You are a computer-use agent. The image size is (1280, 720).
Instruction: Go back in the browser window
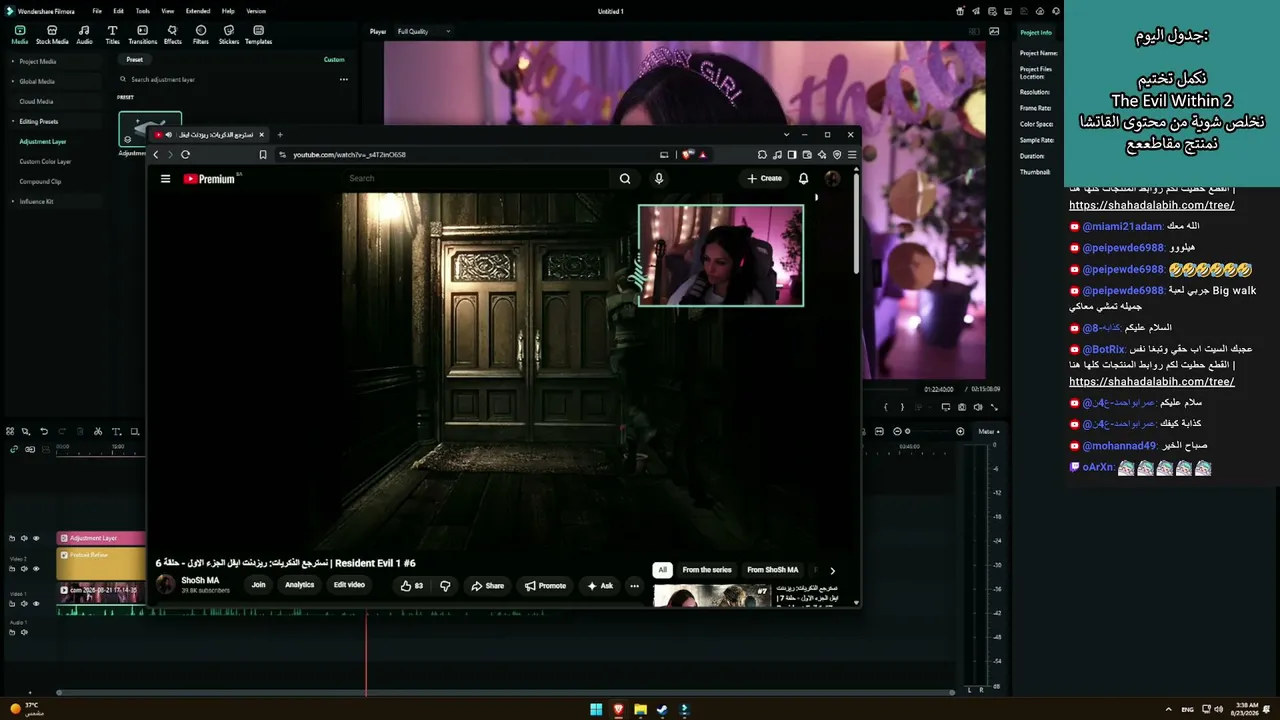coord(155,155)
